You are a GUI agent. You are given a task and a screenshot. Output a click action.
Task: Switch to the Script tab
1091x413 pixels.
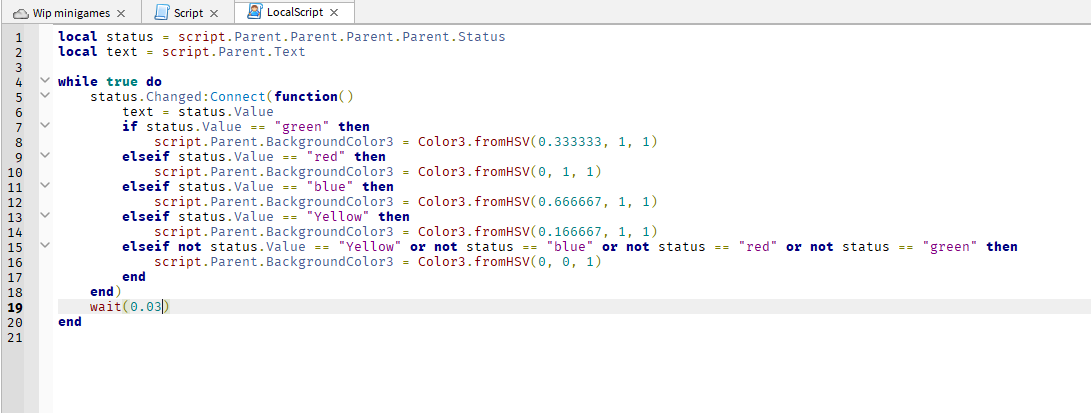point(189,13)
